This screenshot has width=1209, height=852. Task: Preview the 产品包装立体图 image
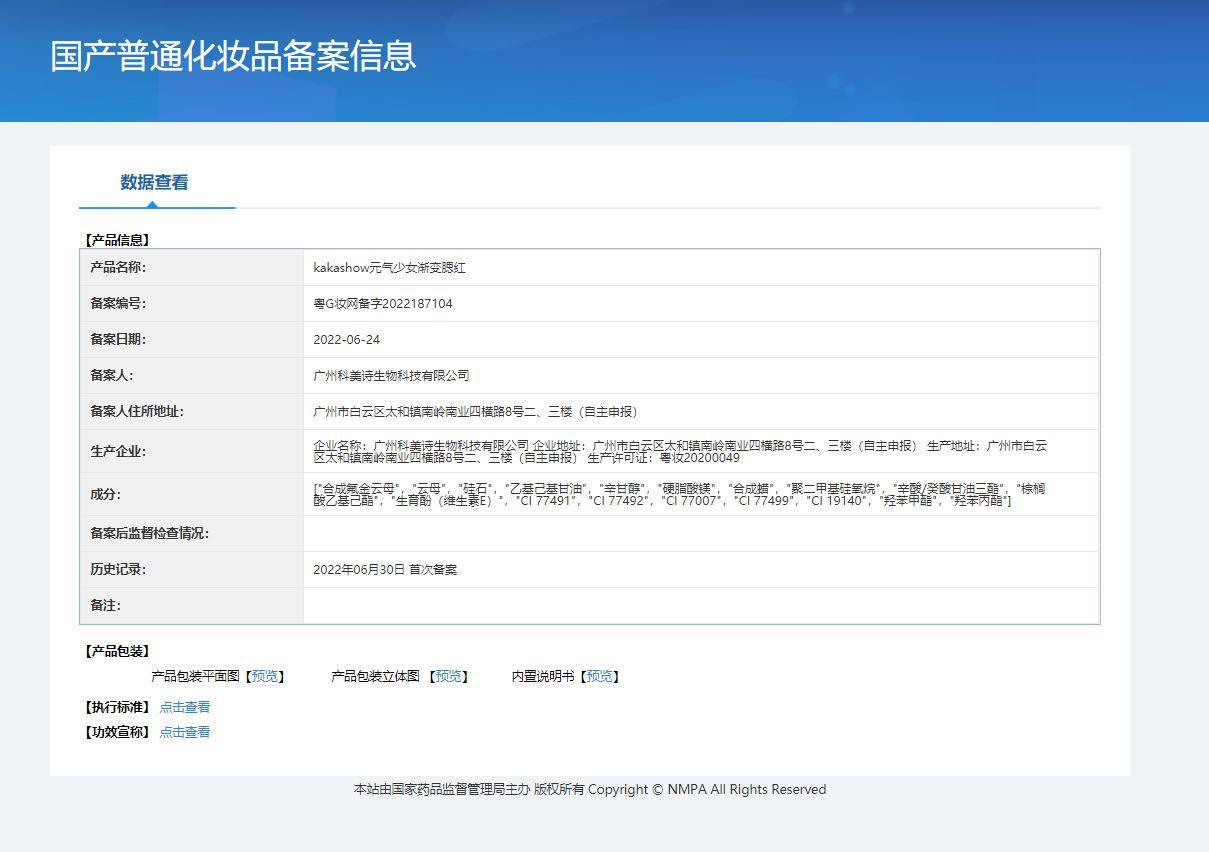(449, 677)
